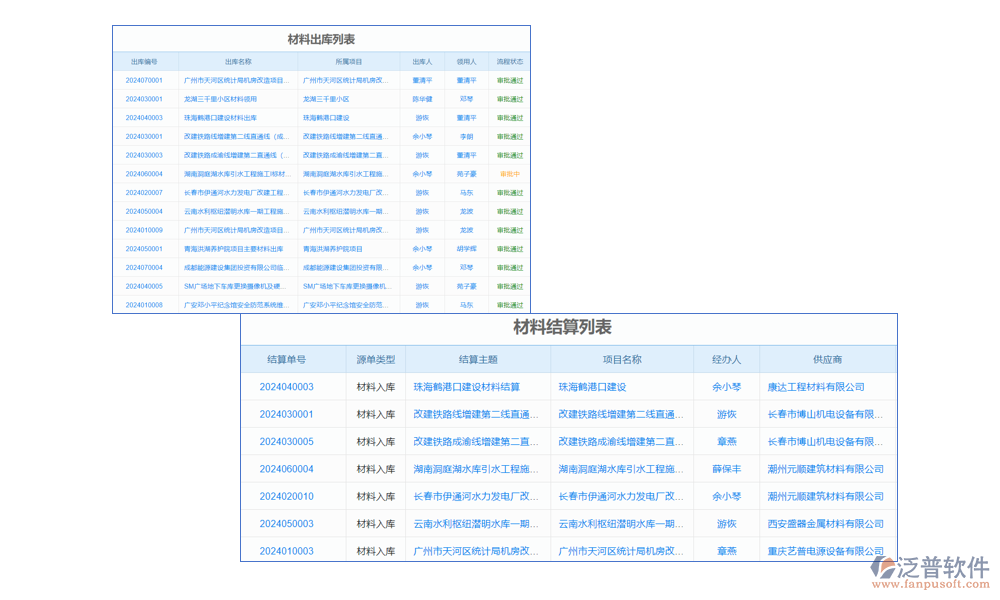Screen dimensions: 1000x600
Task: Open 青海洪湖养护院项目主要材料出库 entry
Action: pos(233,249)
